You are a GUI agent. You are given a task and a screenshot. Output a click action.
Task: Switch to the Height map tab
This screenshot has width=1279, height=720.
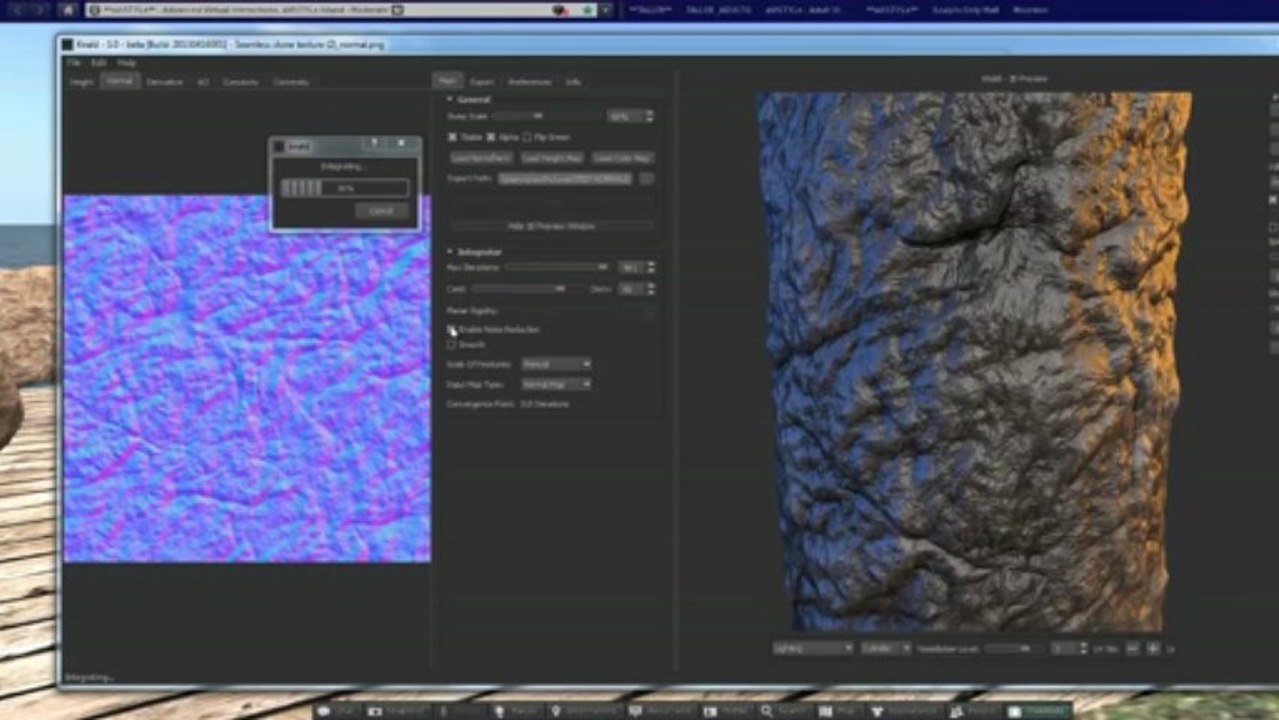click(81, 82)
